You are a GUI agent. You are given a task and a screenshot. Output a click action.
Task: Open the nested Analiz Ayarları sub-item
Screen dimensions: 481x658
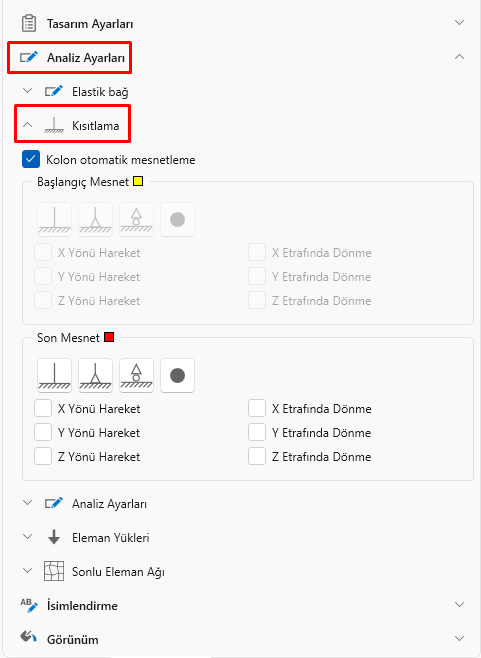click(110, 504)
